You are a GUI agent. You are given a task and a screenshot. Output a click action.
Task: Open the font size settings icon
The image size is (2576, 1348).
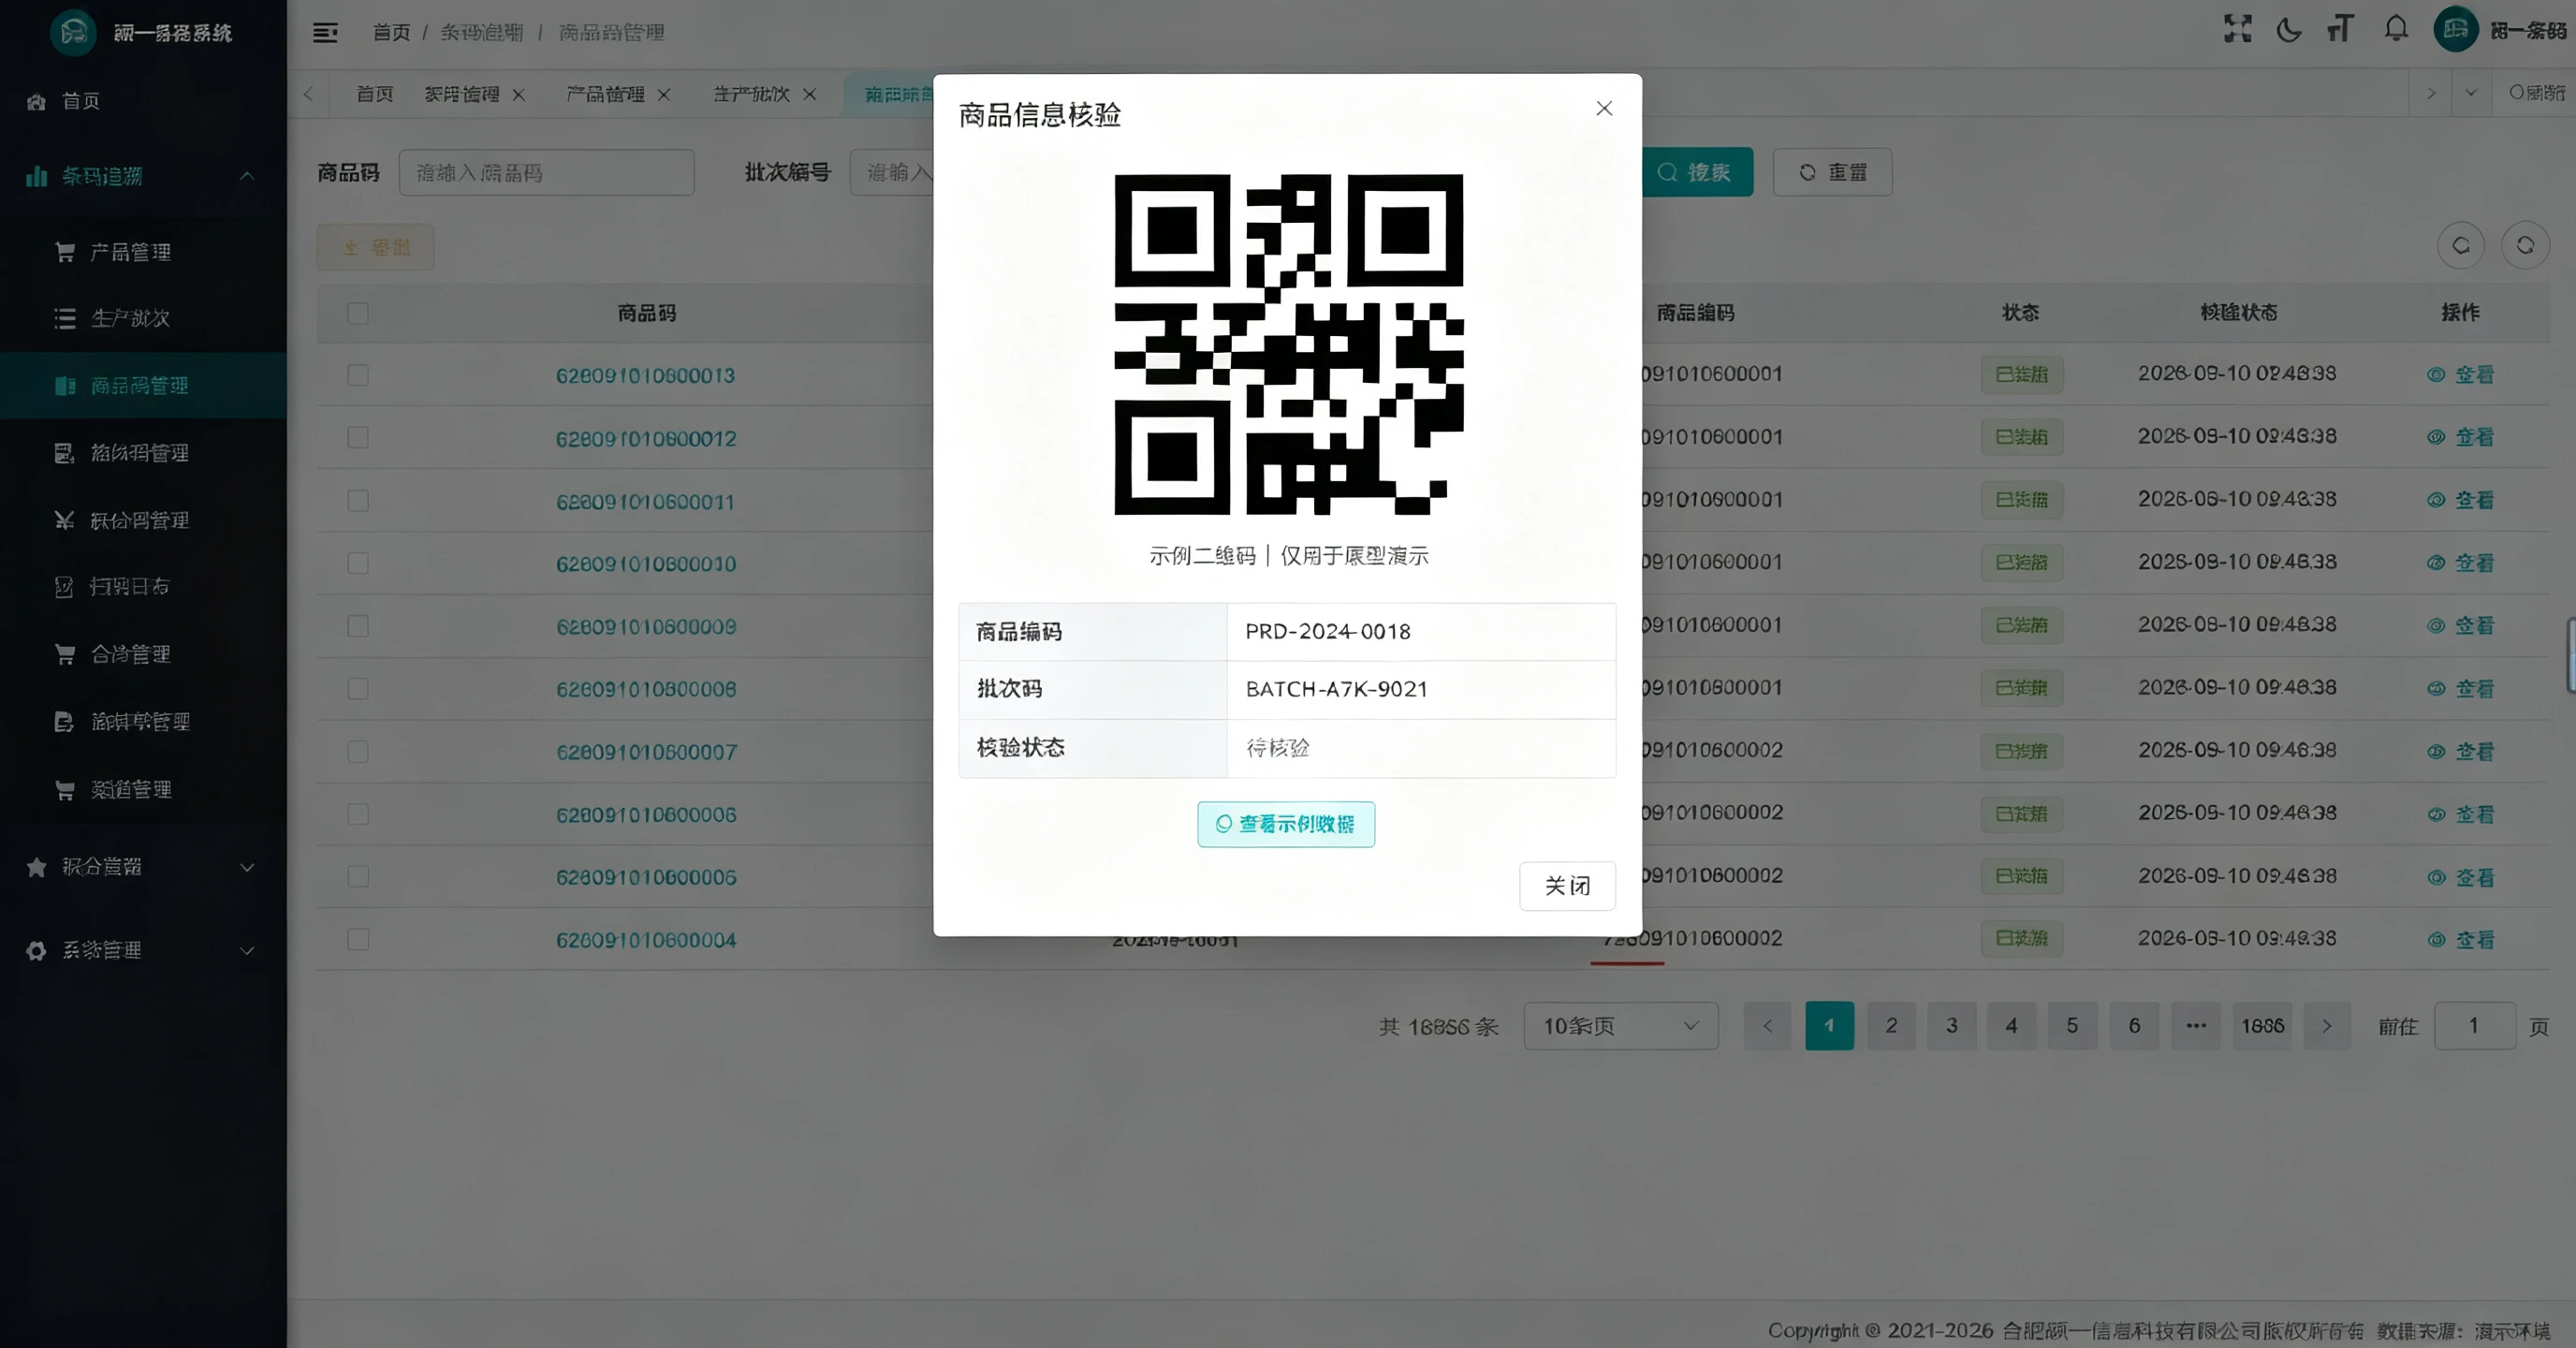click(x=2341, y=29)
